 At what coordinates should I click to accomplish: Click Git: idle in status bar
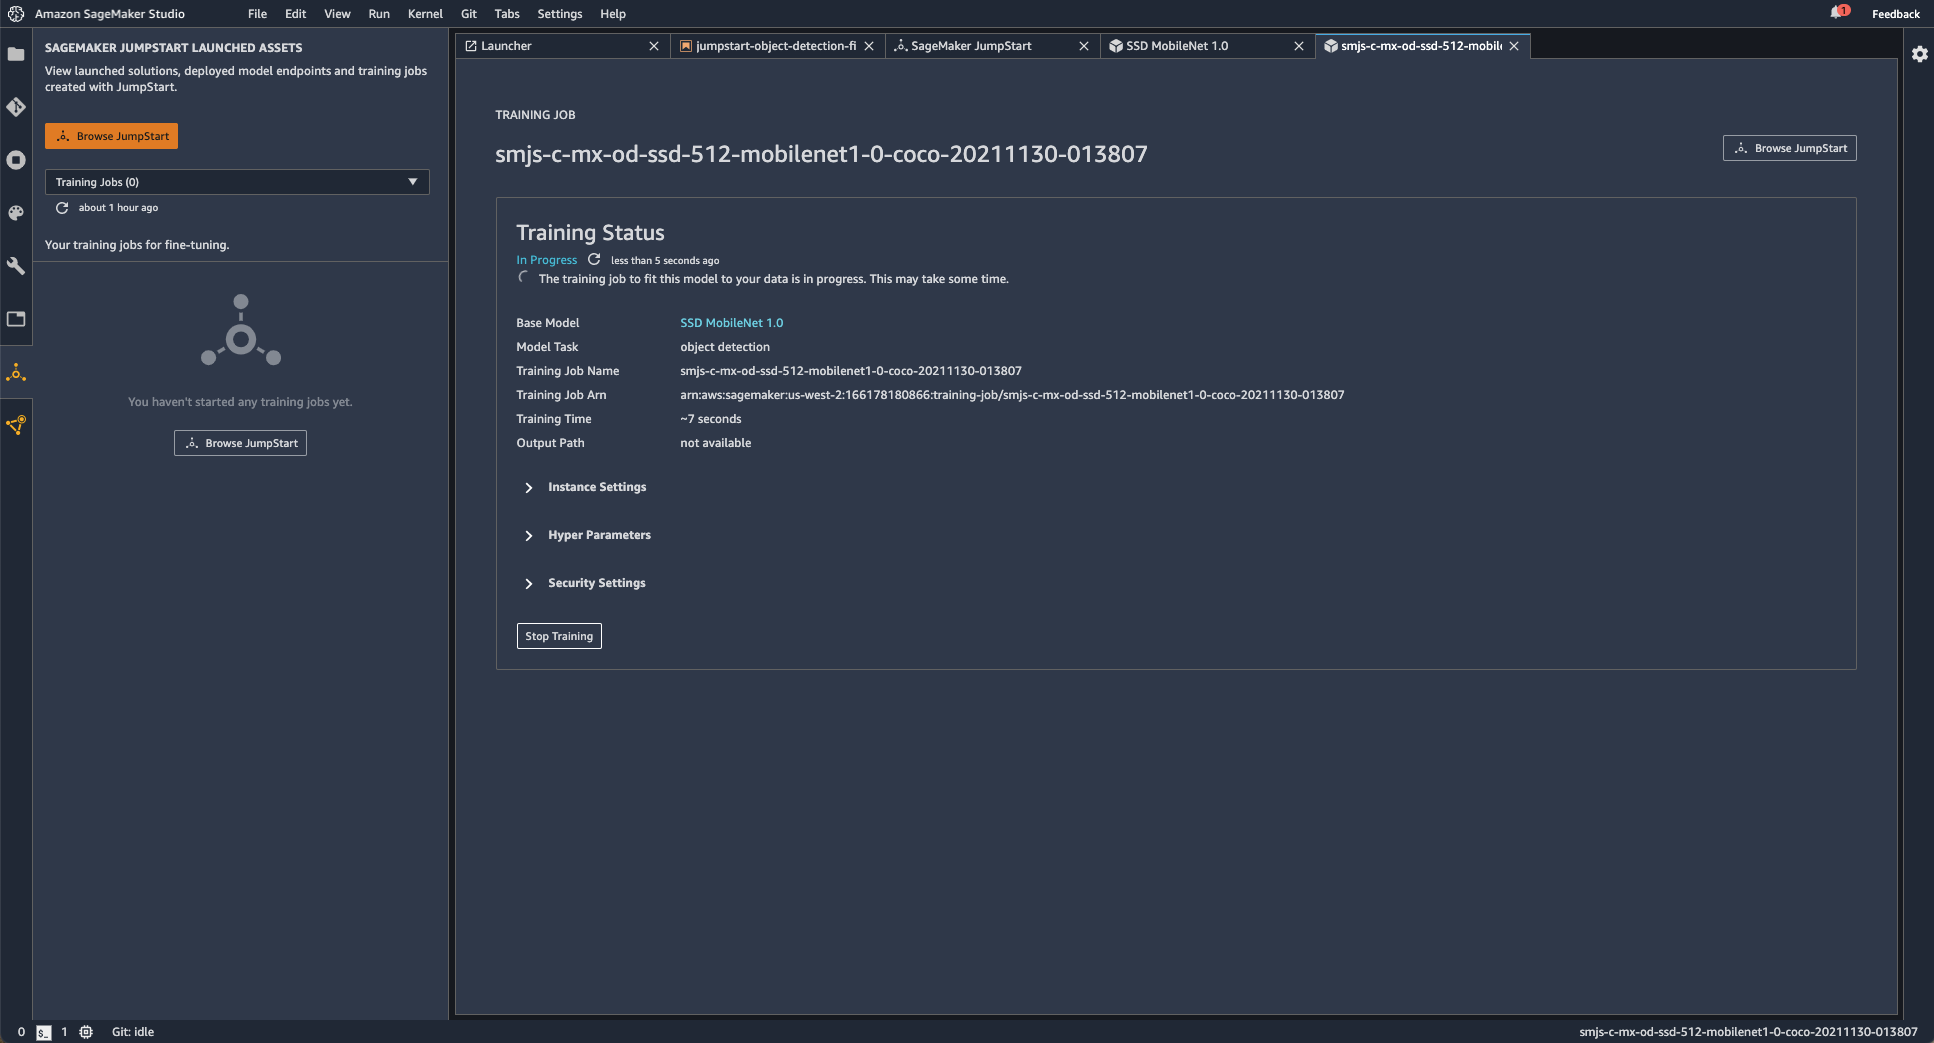pos(133,1032)
